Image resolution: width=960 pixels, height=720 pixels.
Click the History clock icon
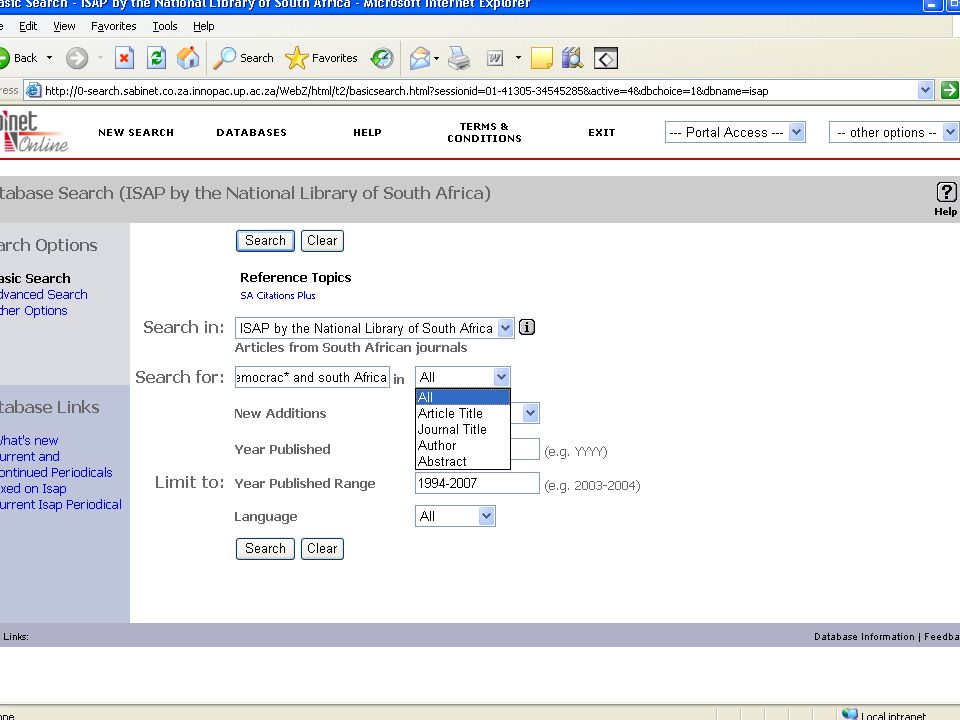[382, 58]
